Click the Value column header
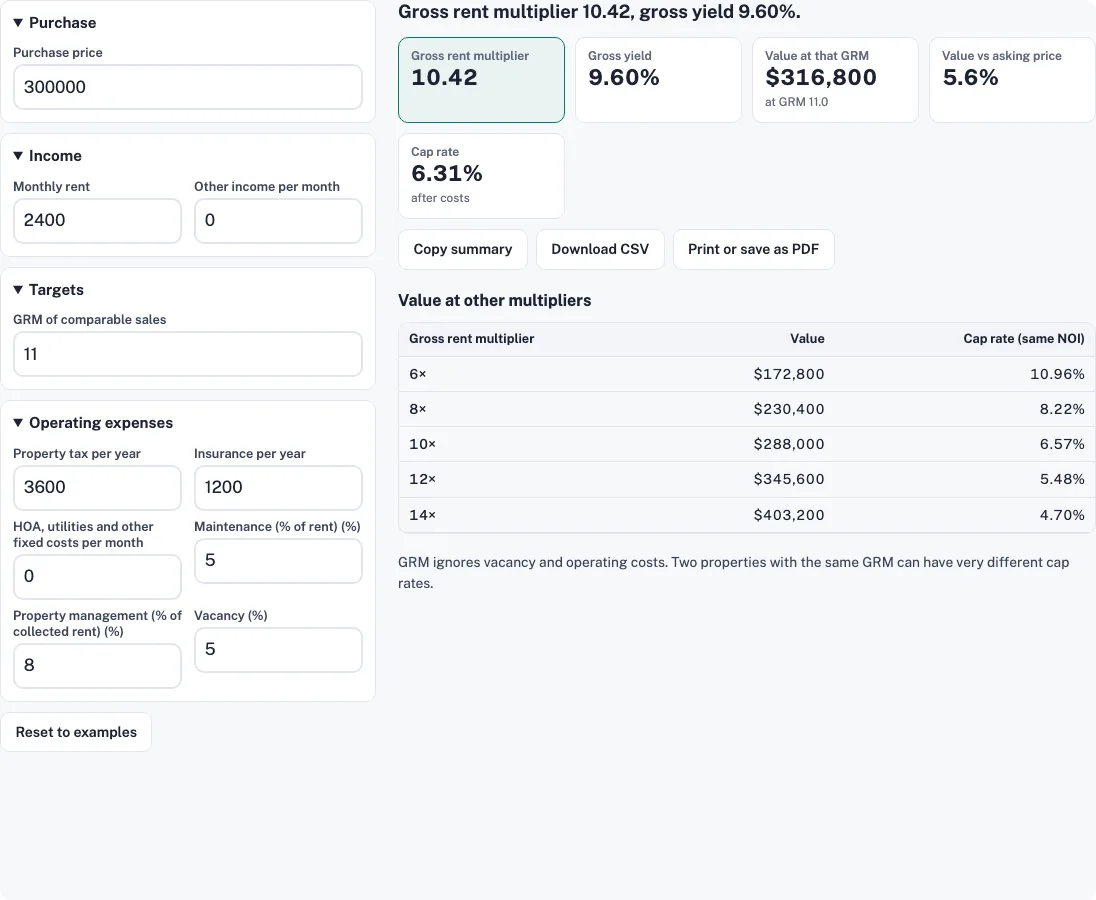 point(807,338)
